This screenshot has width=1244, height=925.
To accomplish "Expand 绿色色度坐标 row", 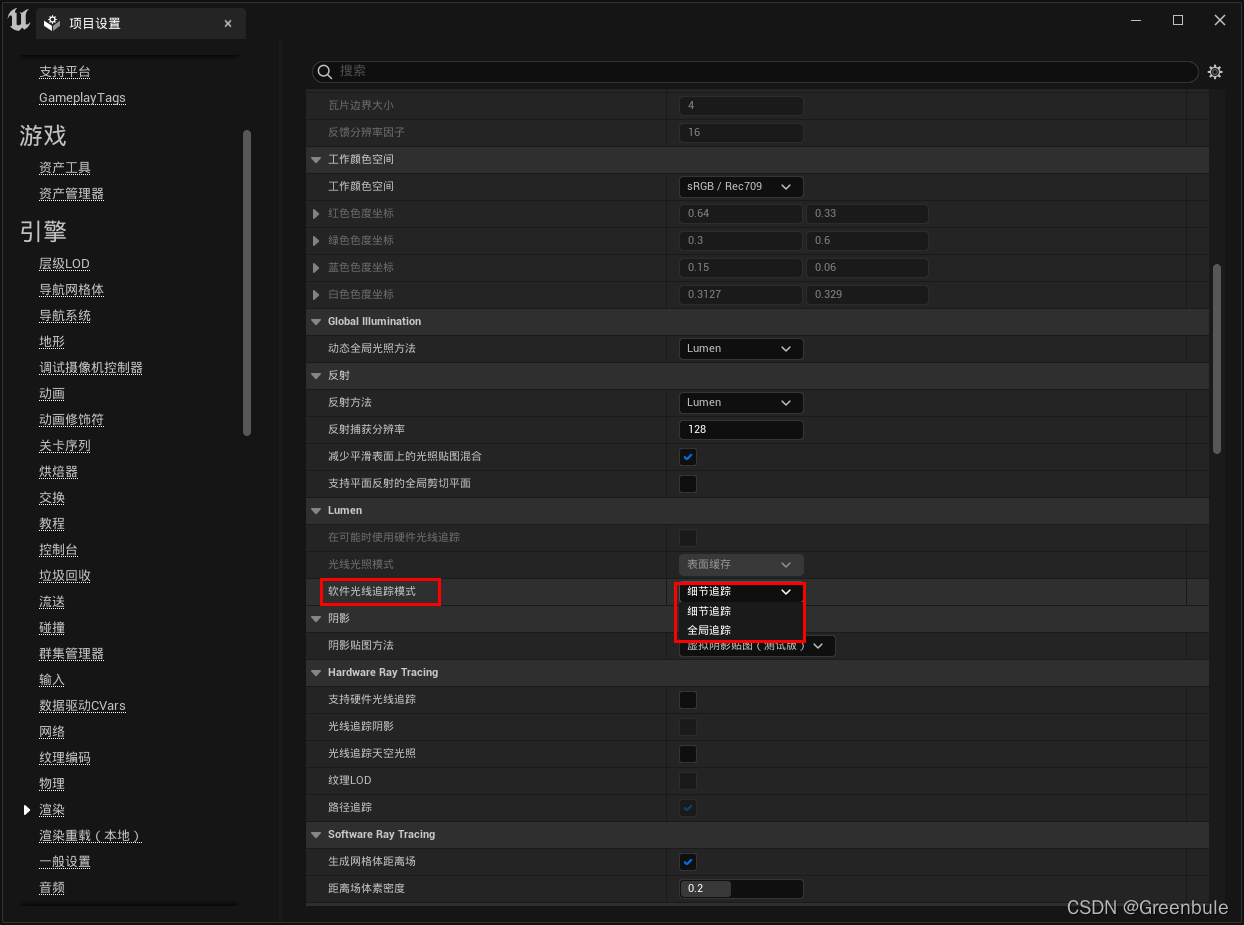I will (318, 240).
